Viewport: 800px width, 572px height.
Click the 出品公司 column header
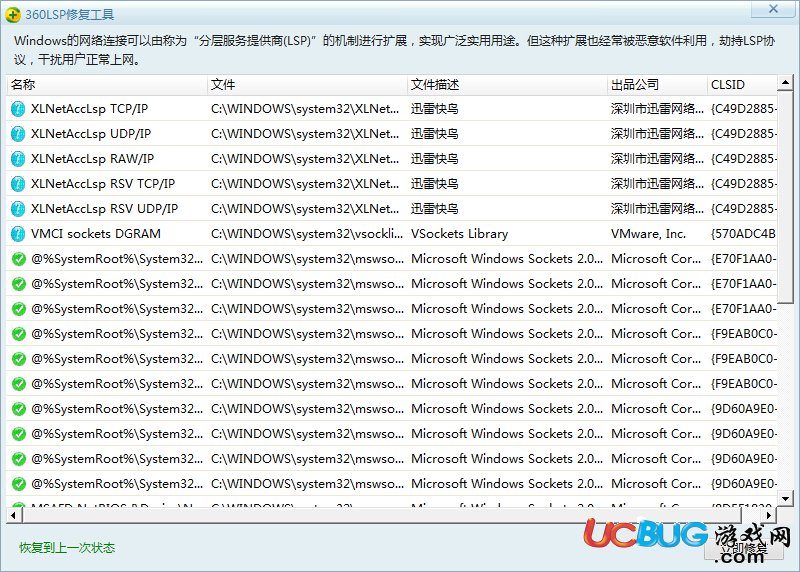click(x=657, y=85)
